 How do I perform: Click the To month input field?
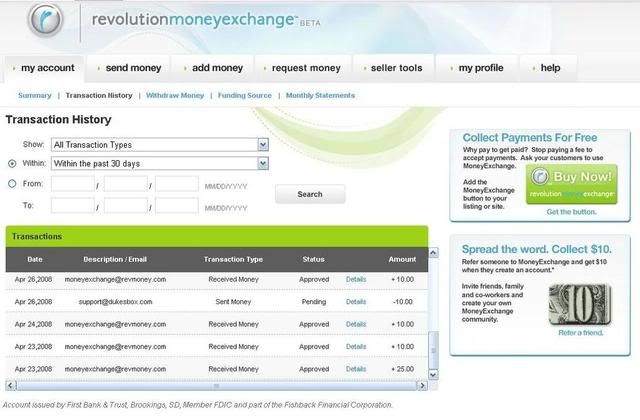pos(73,205)
